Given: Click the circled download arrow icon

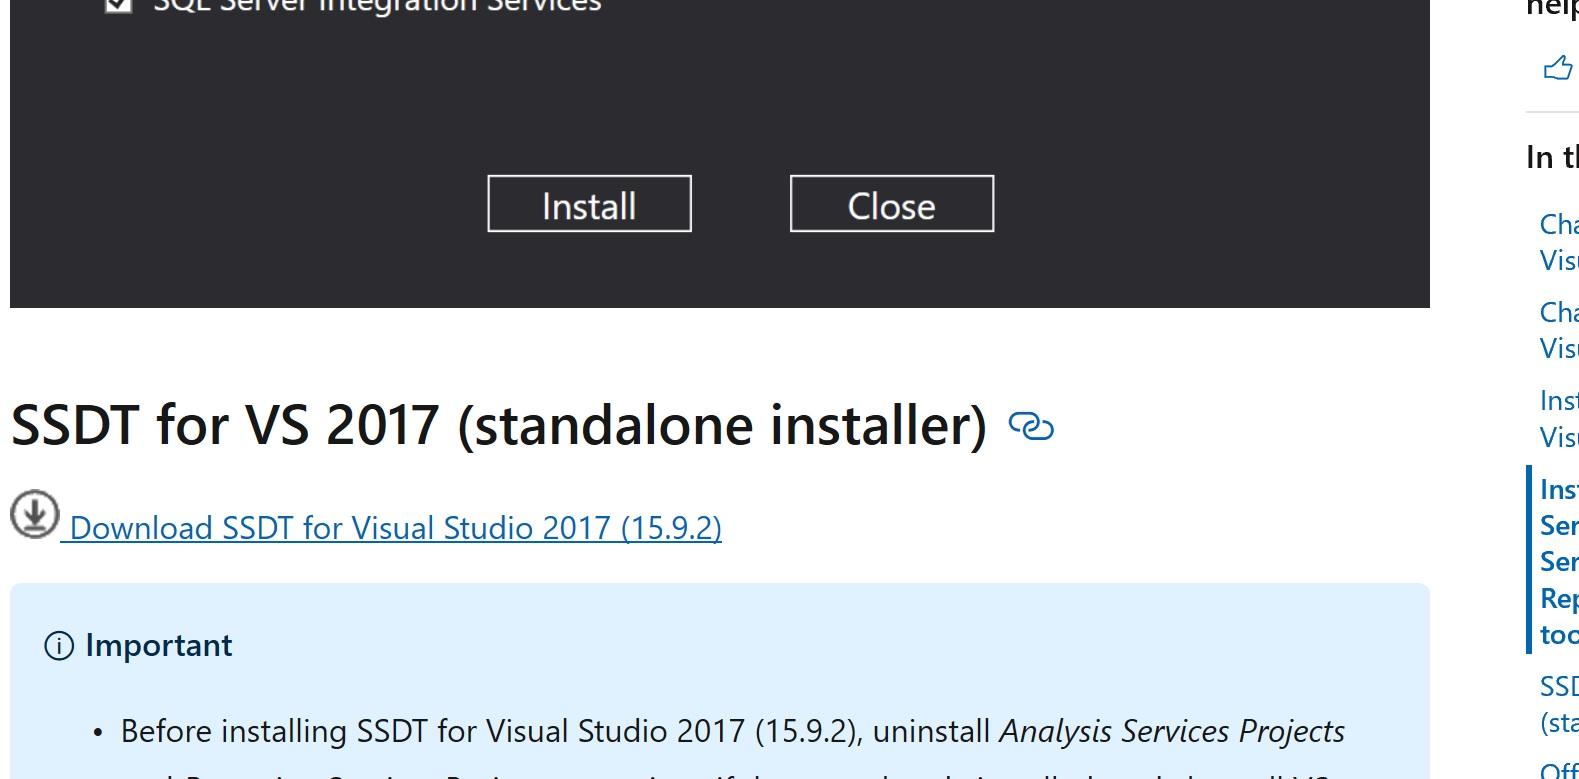Looking at the screenshot, I should [34, 514].
